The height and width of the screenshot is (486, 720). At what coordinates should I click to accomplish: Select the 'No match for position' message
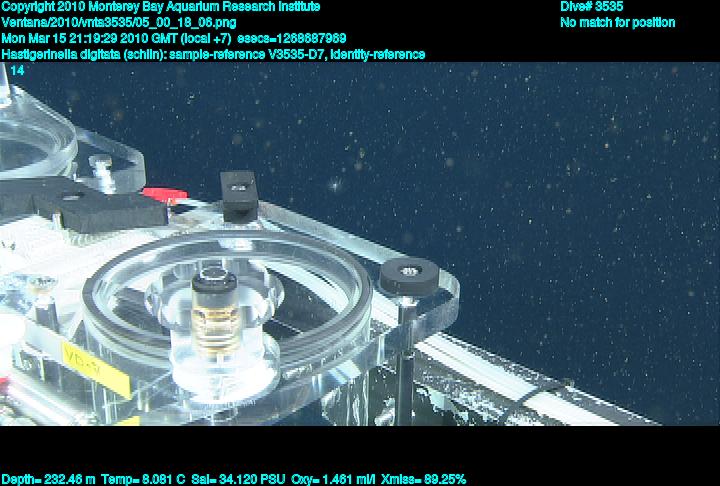tap(618, 23)
